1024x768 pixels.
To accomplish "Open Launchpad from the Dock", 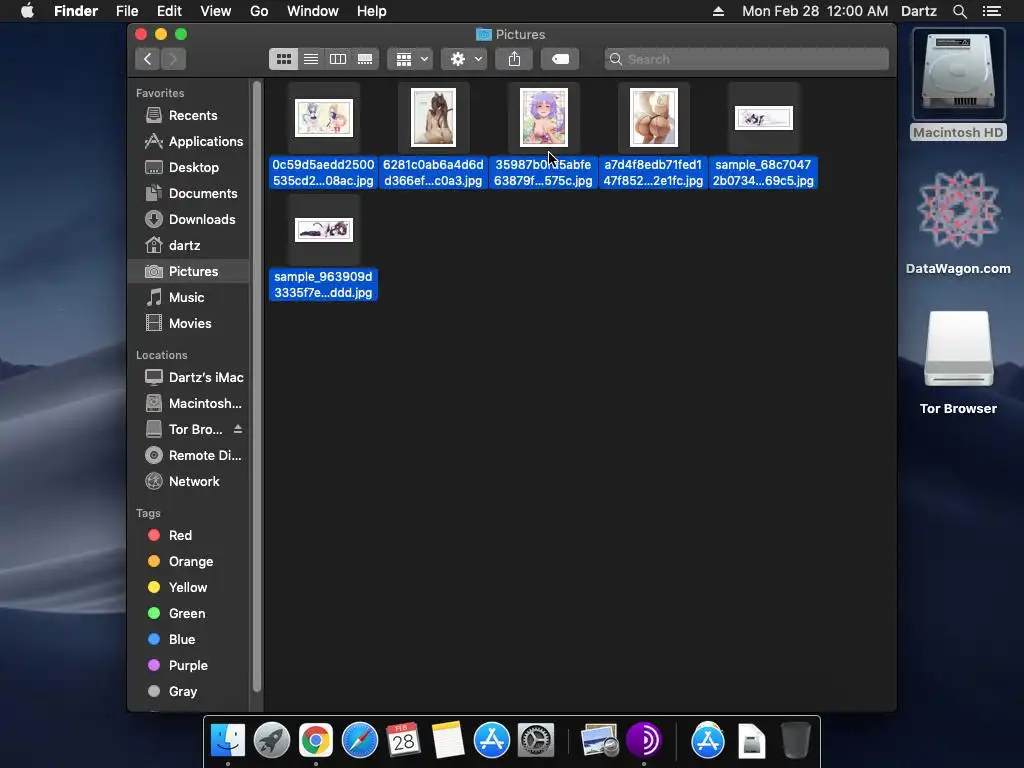I will click(272, 741).
